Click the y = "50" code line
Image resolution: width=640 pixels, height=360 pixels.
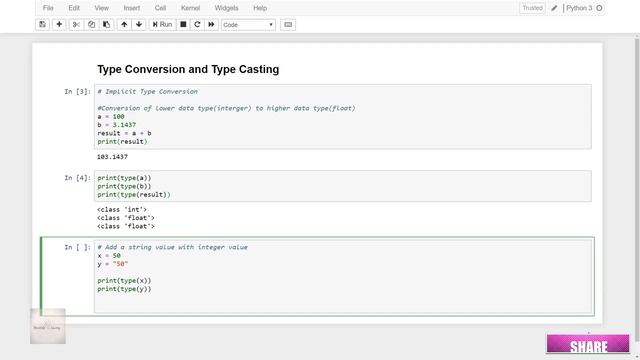113,264
